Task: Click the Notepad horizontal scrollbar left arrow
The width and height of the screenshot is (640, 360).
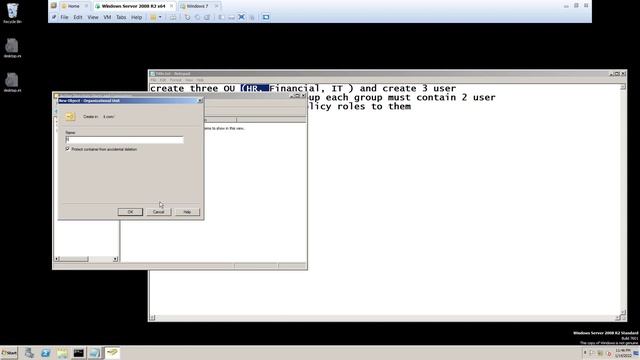Action: 152,318
